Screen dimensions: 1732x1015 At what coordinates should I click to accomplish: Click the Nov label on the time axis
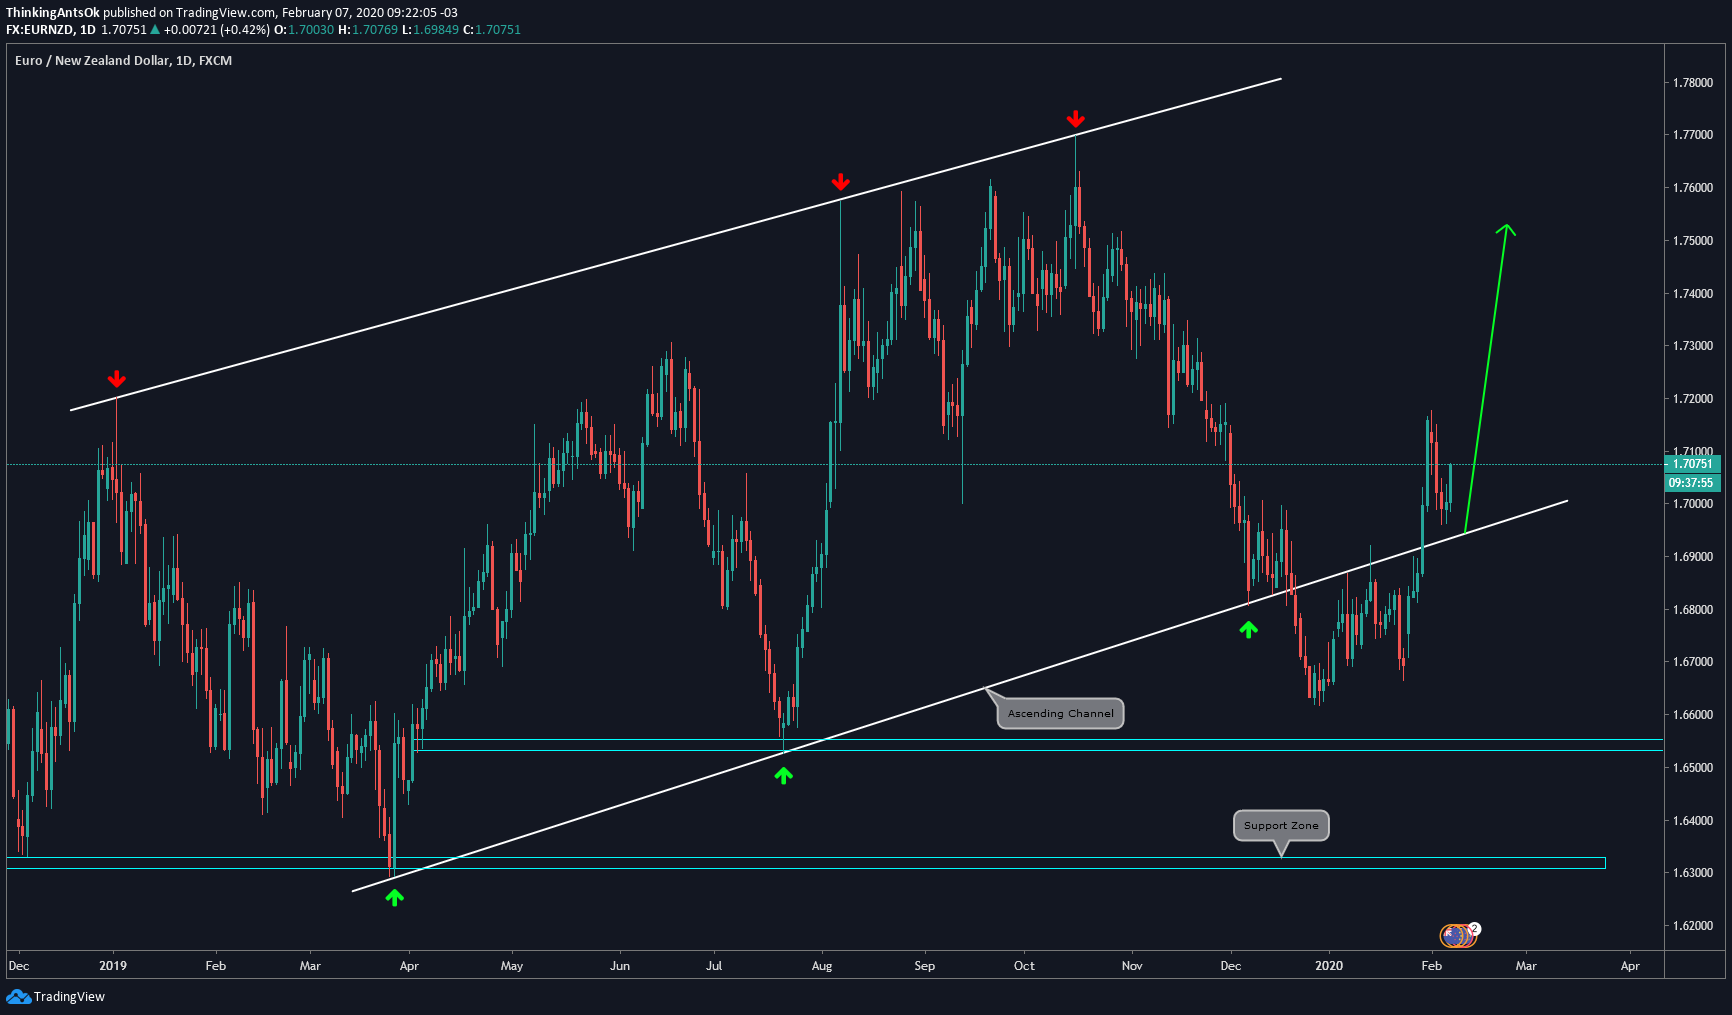click(x=1132, y=966)
